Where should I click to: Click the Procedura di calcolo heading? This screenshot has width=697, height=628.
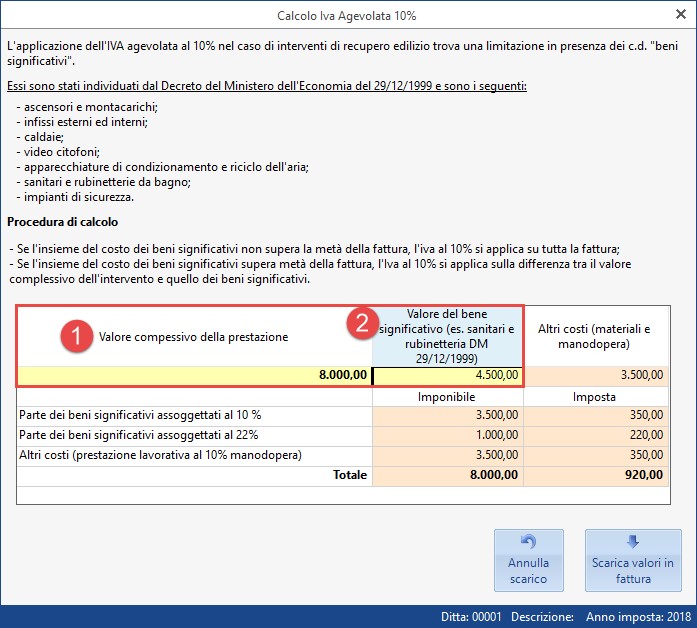tap(62, 222)
